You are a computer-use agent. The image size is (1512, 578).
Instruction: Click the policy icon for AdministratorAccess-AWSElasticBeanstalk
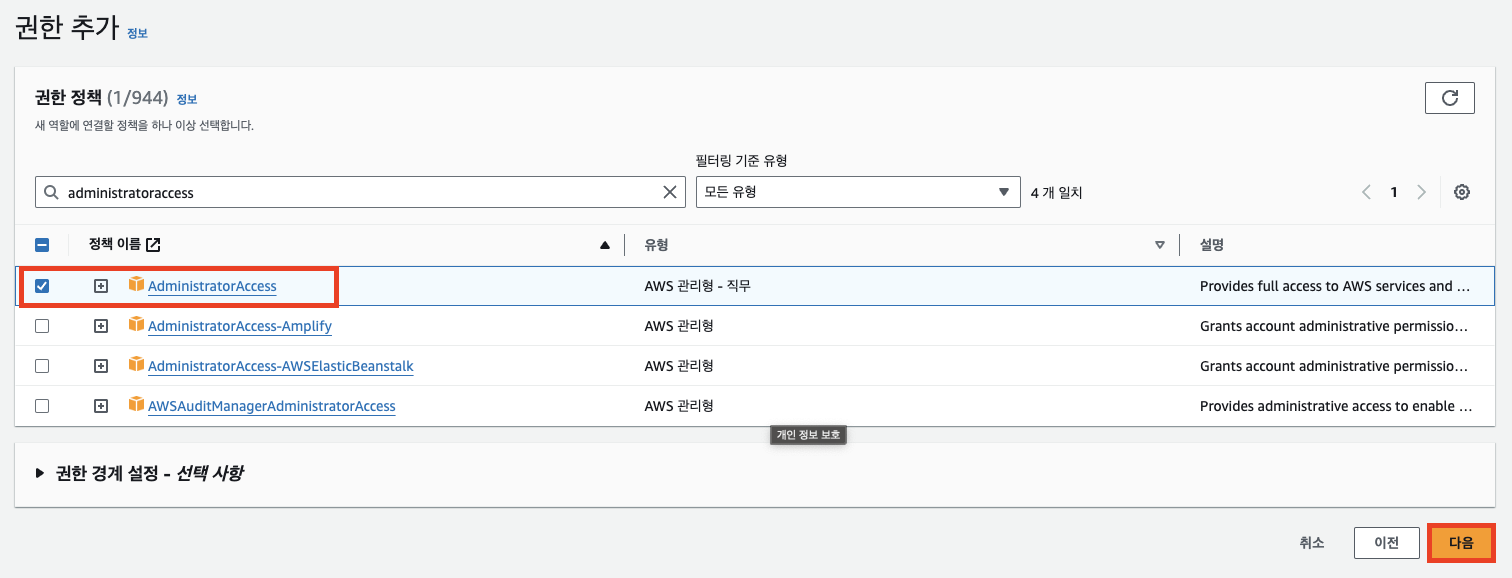click(x=137, y=365)
